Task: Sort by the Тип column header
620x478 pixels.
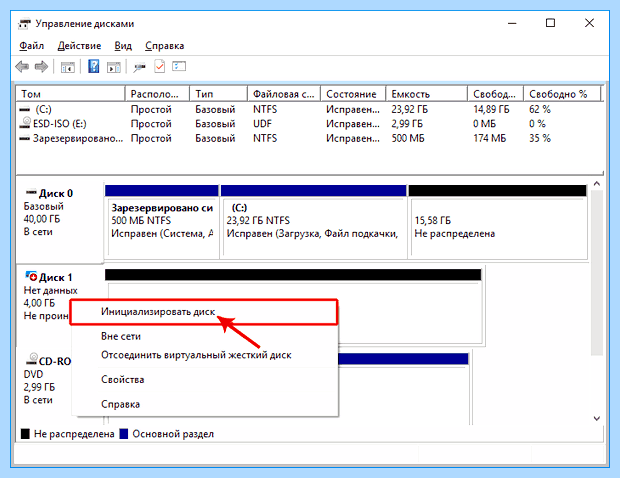Action: click(219, 94)
